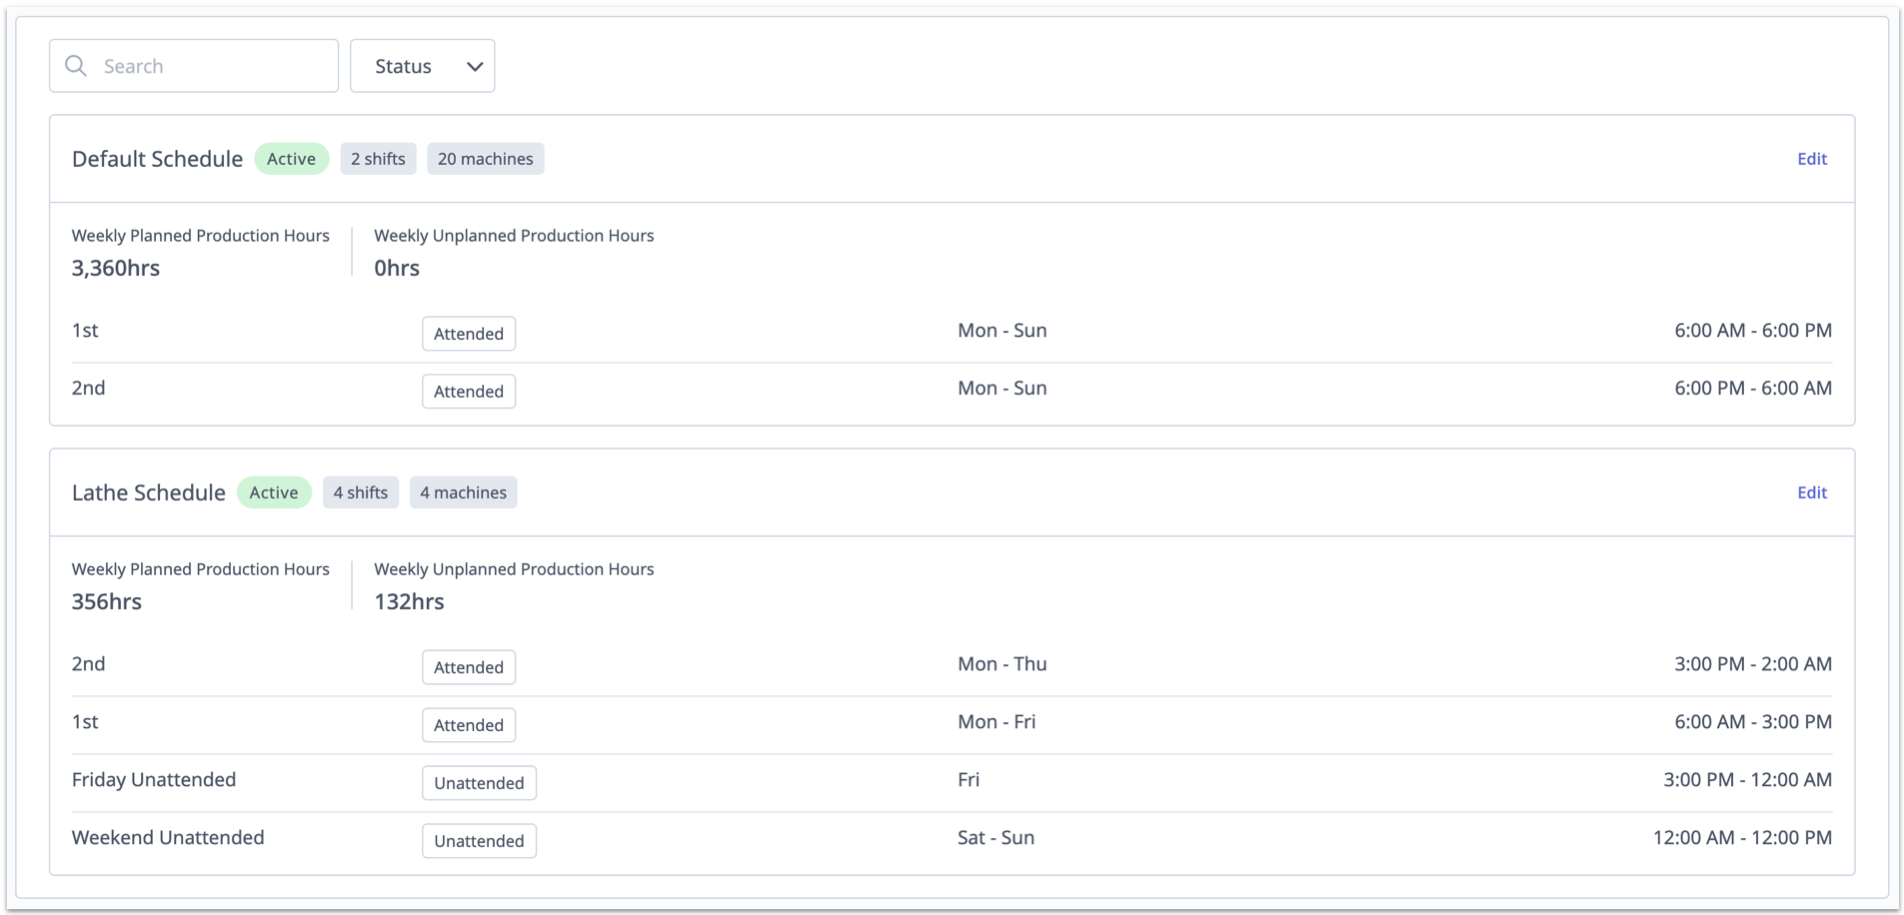Click 2nd shift row in Default Schedule
The width and height of the screenshot is (1904, 915).
pos(952,391)
